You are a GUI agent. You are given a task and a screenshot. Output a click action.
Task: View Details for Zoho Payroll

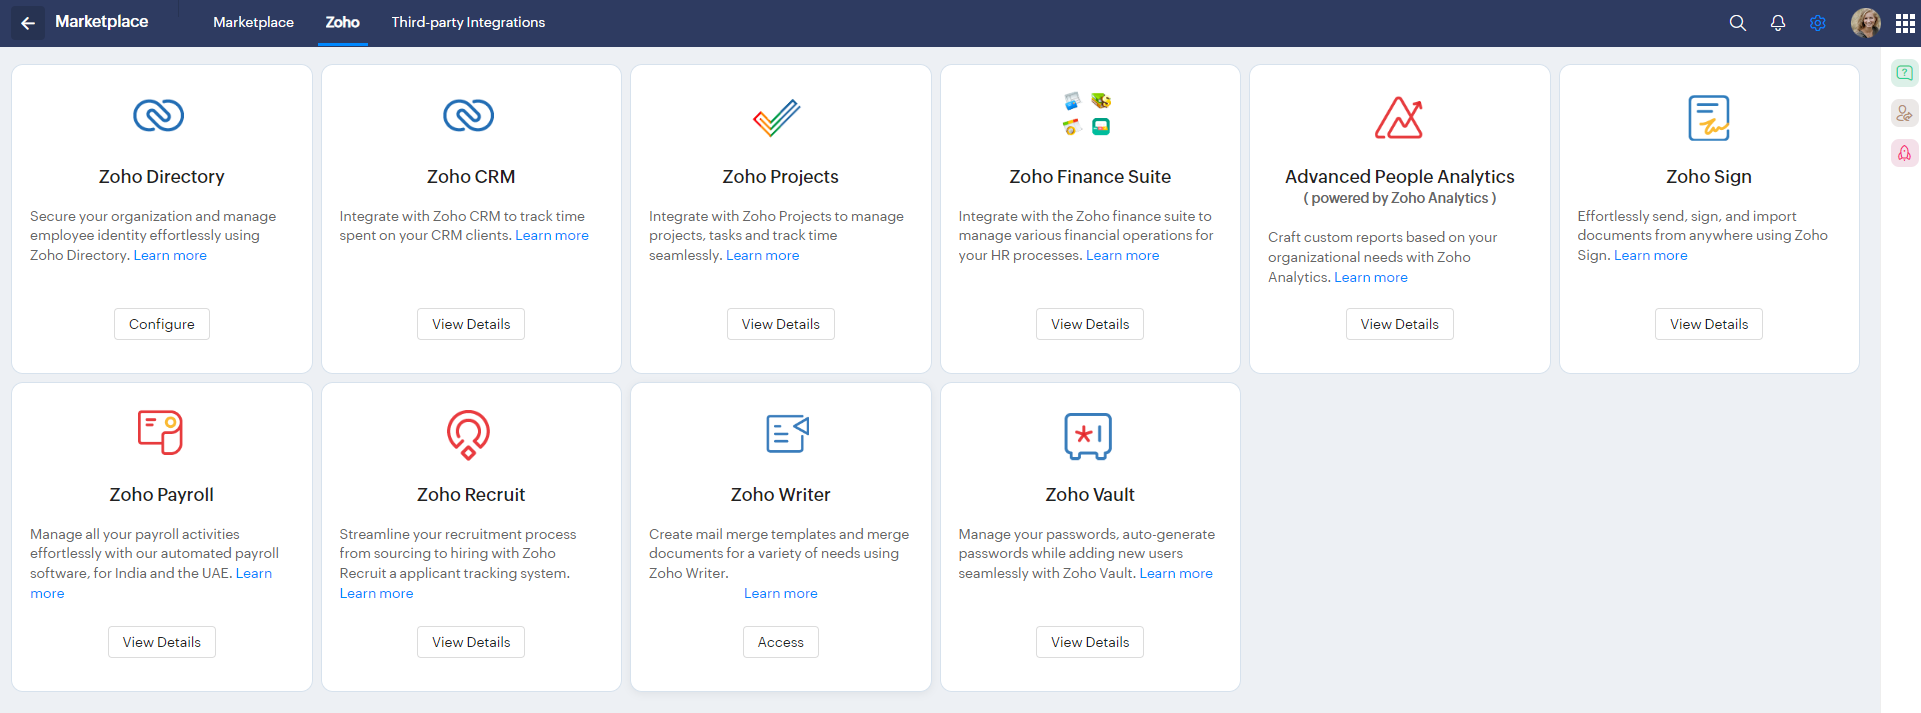coord(162,642)
